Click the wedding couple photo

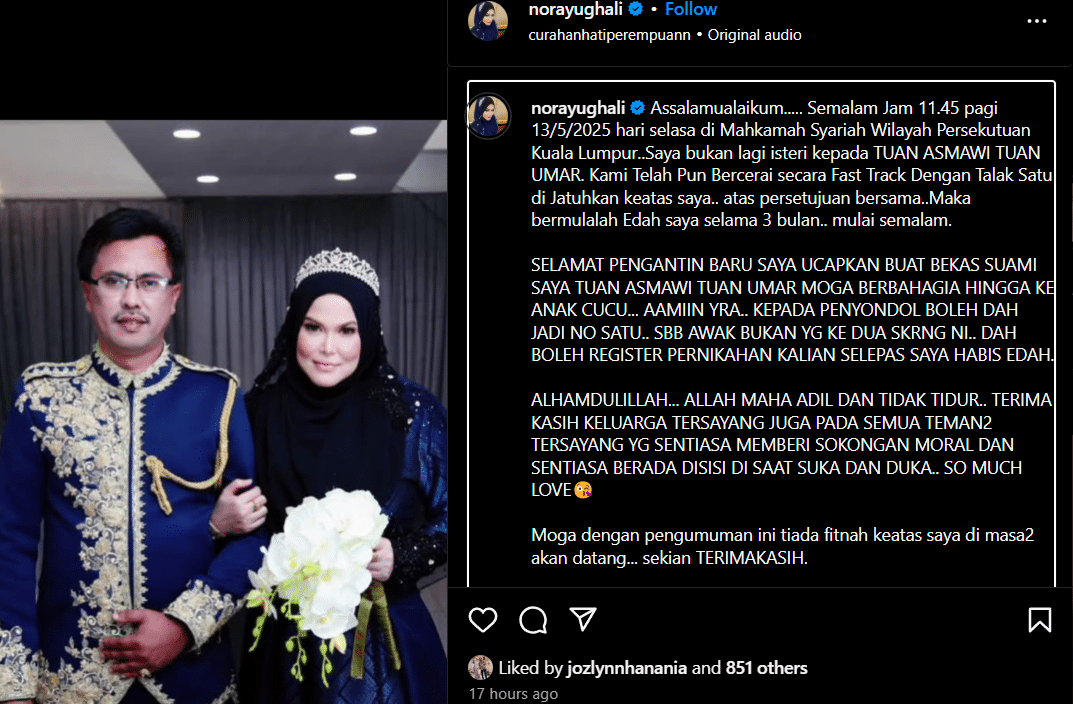224,412
